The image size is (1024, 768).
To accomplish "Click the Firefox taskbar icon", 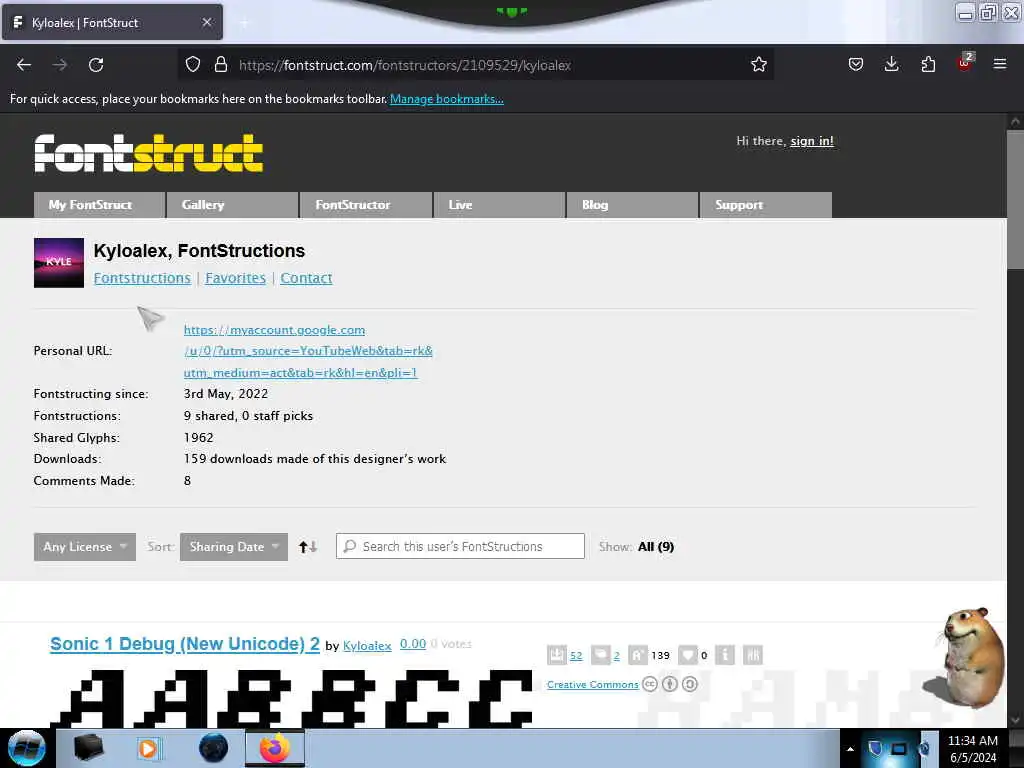I will [275, 748].
